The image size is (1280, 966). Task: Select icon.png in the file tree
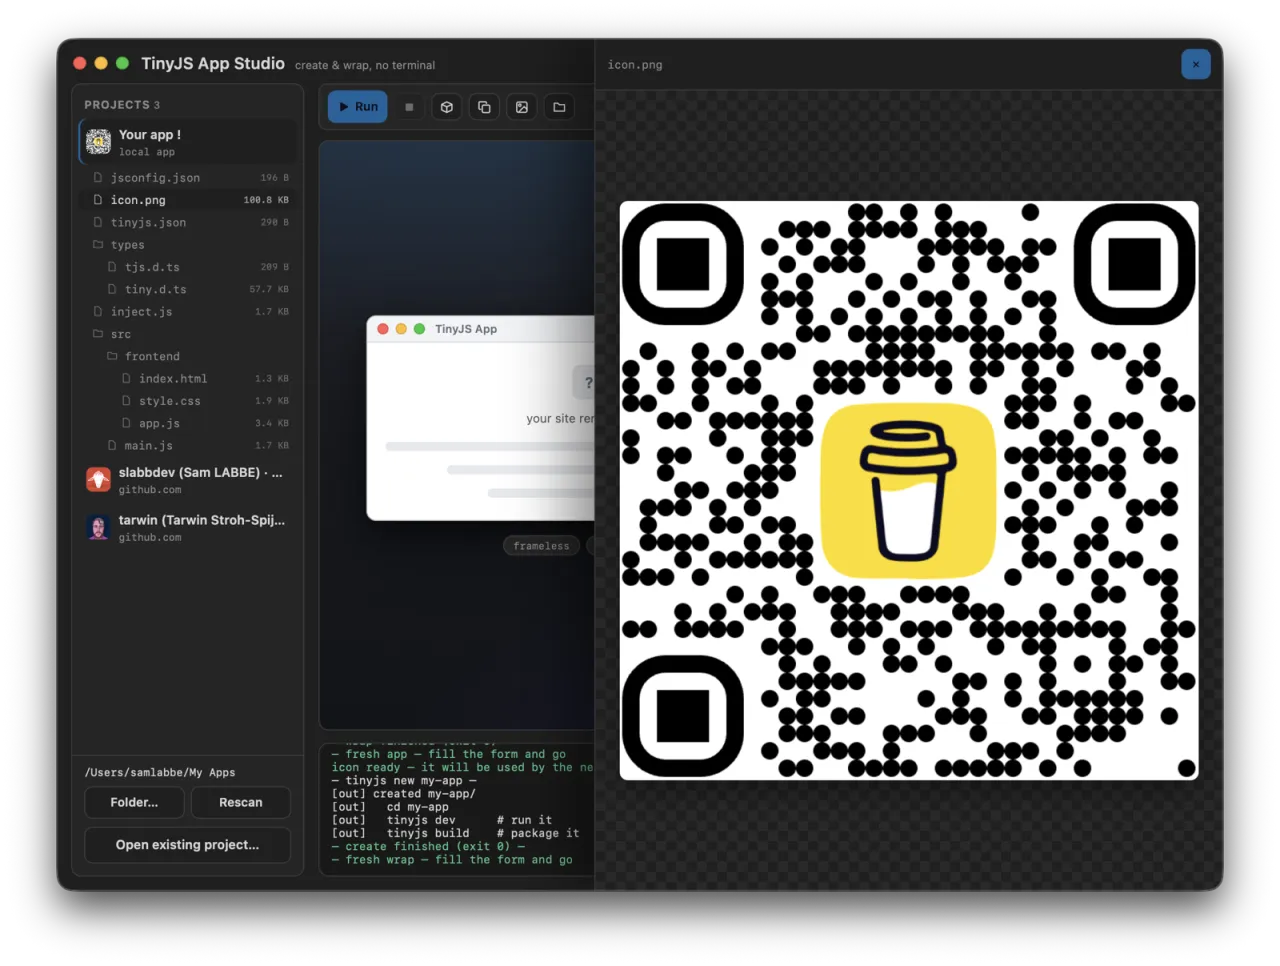(188, 200)
